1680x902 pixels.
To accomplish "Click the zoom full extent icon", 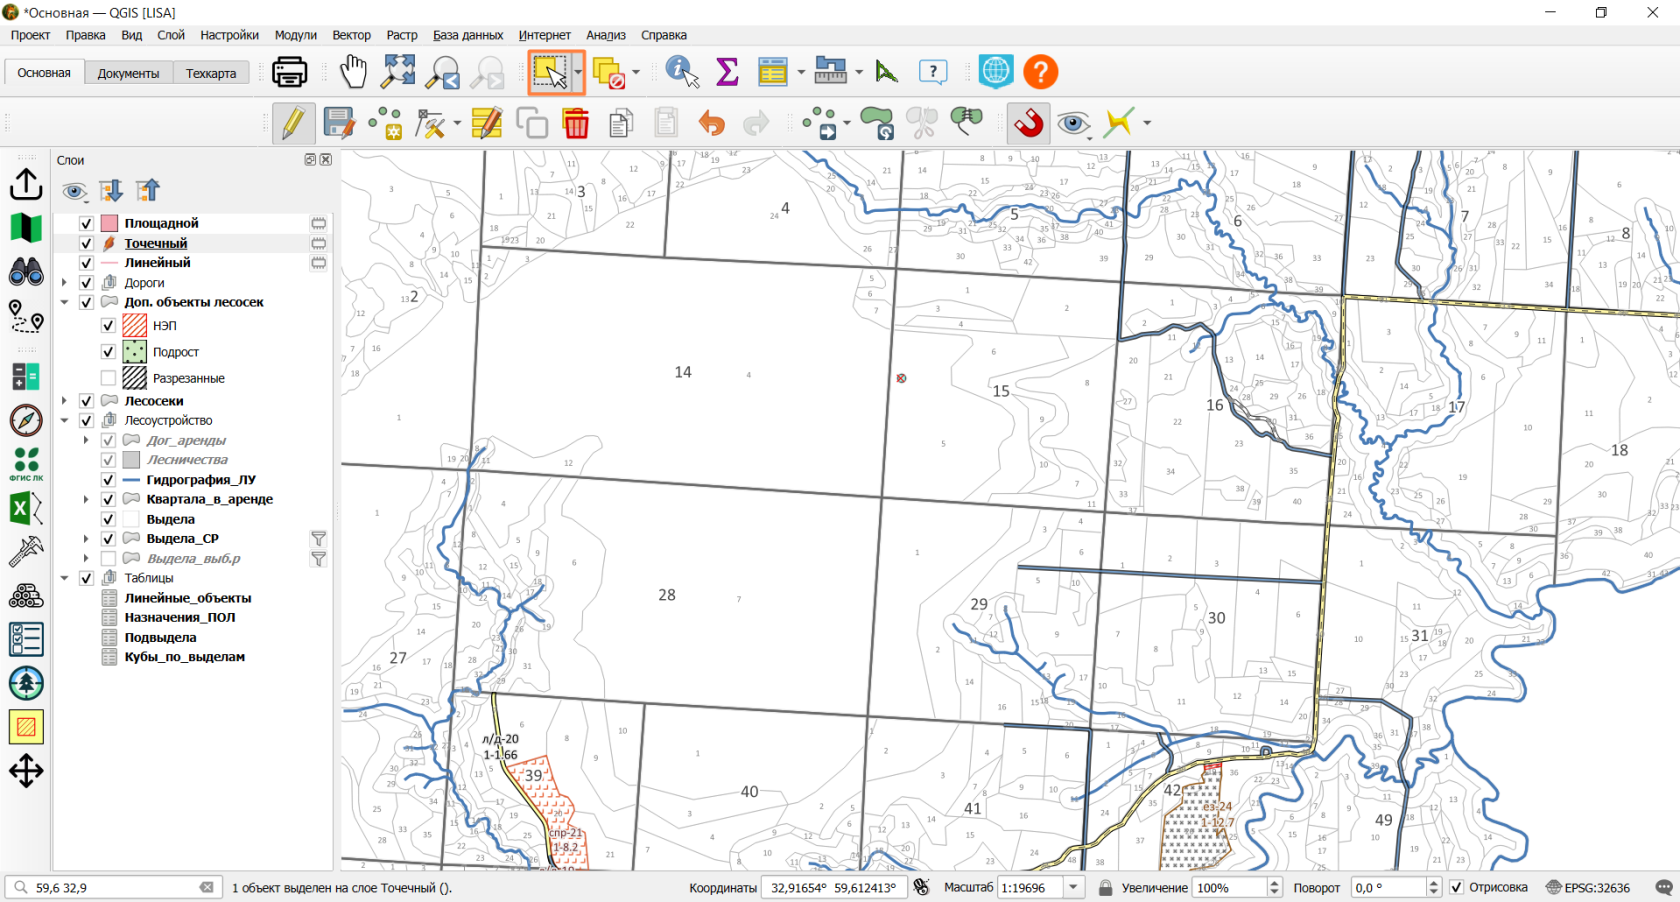I will [398, 72].
